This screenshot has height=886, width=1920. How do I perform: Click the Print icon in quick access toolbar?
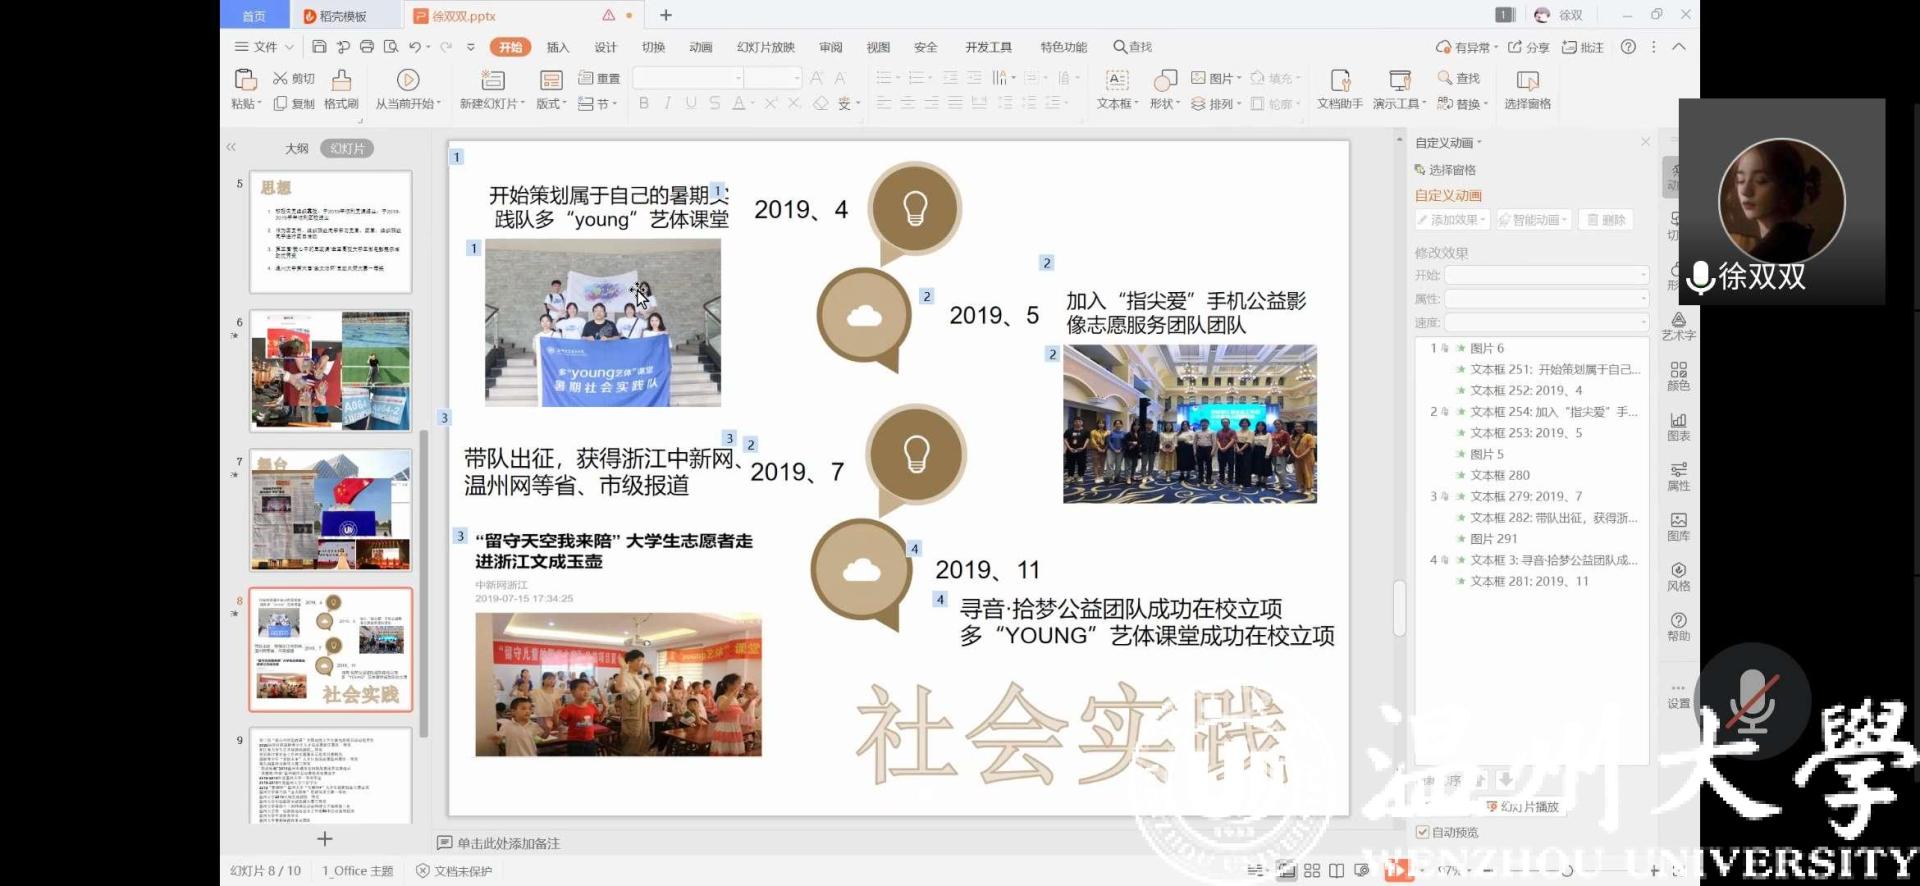pyautogui.click(x=367, y=47)
